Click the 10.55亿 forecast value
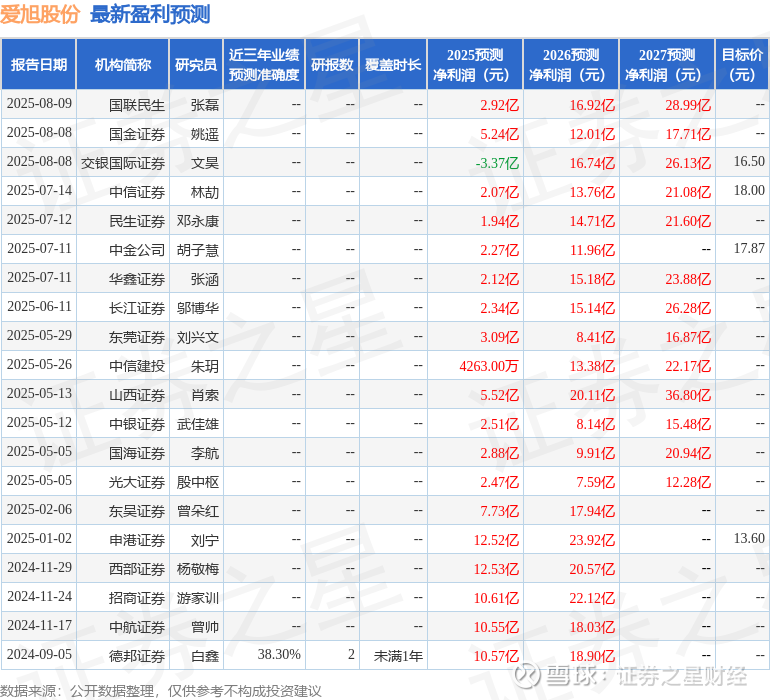The height and width of the screenshot is (700, 770). [496, 626]
